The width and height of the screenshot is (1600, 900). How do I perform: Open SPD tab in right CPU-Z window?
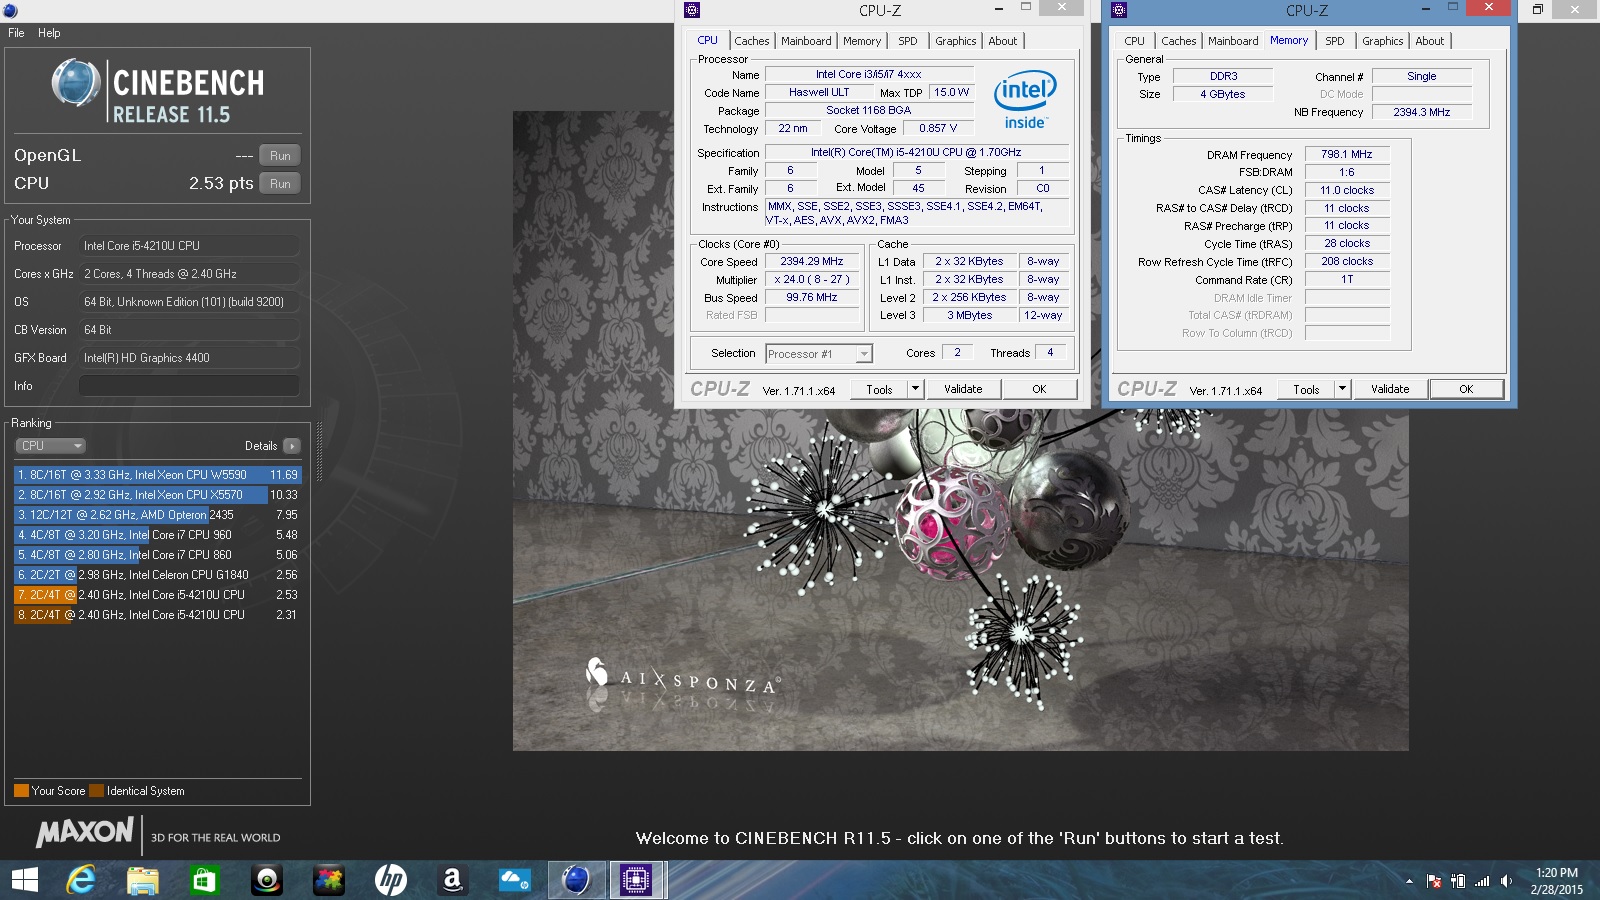tap(1335, 41)
